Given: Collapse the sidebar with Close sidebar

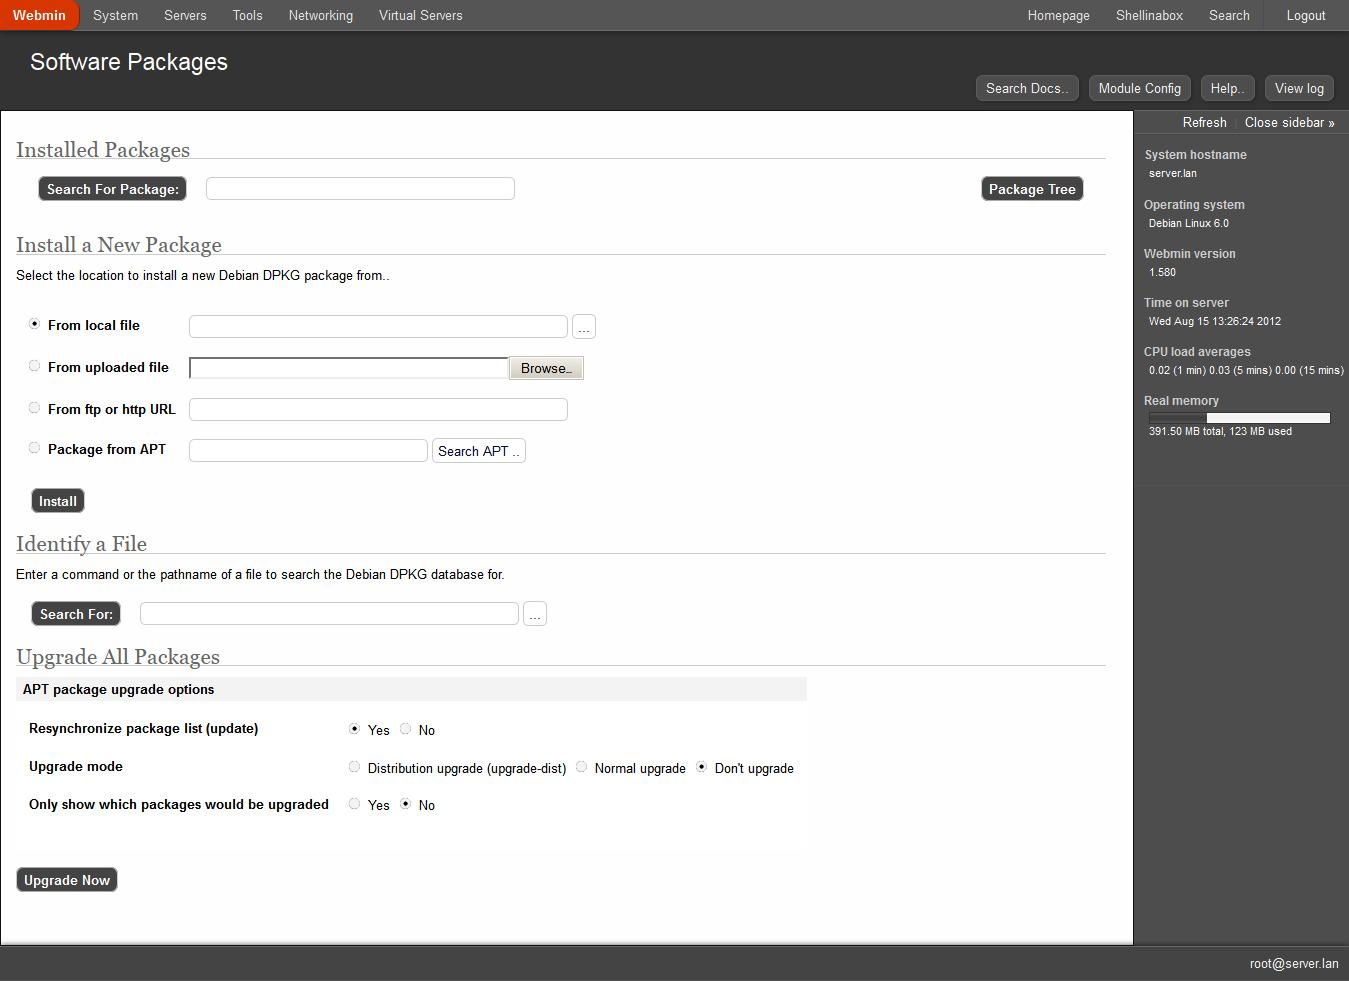Looking at the screenshot, I should [1289, 122].
